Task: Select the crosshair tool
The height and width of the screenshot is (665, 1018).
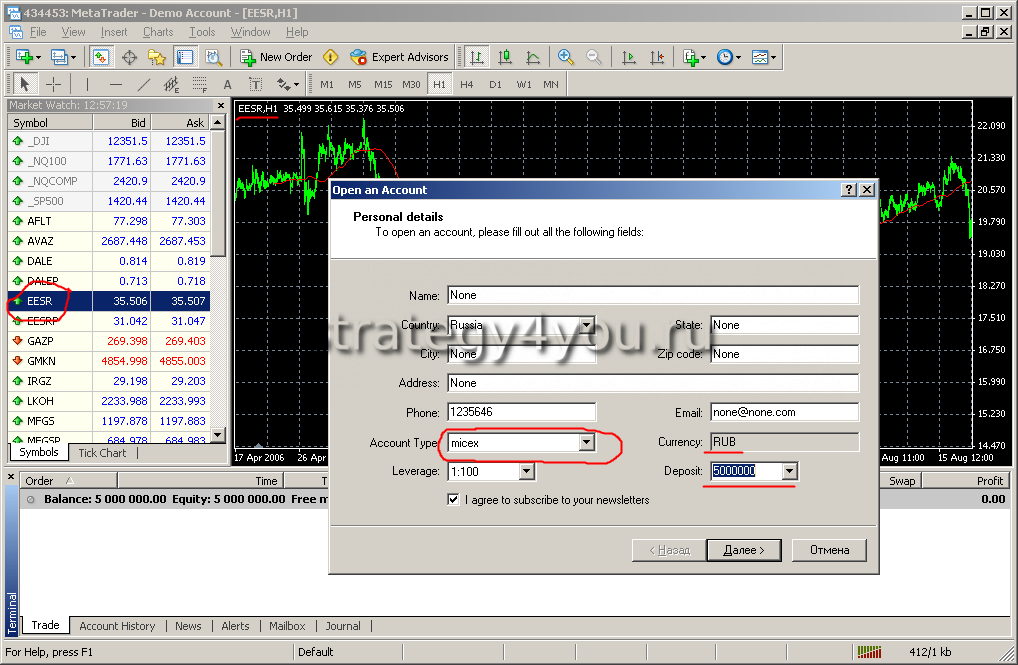Action: coord(53,84)
